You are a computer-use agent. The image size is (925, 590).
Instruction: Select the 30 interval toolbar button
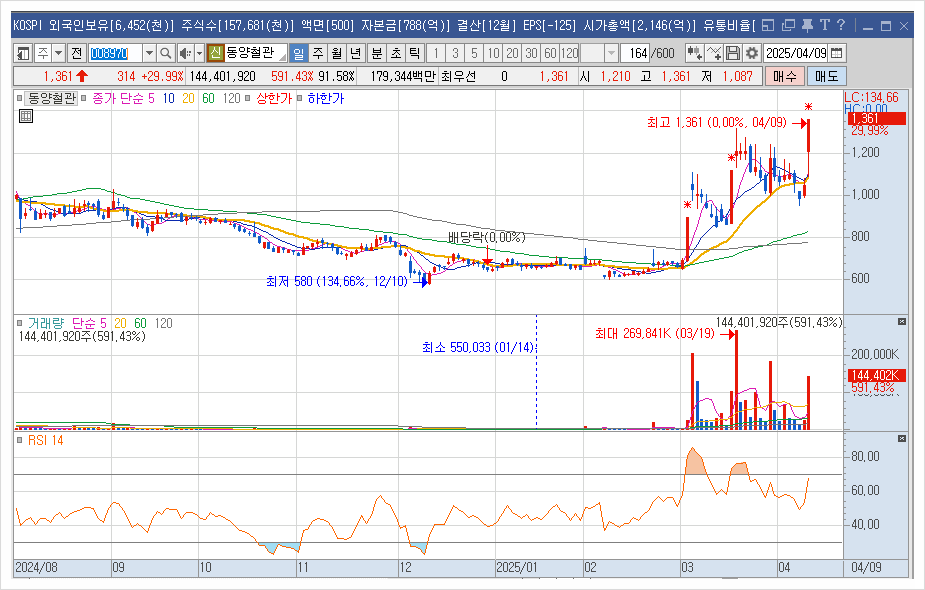click(532, 54)
